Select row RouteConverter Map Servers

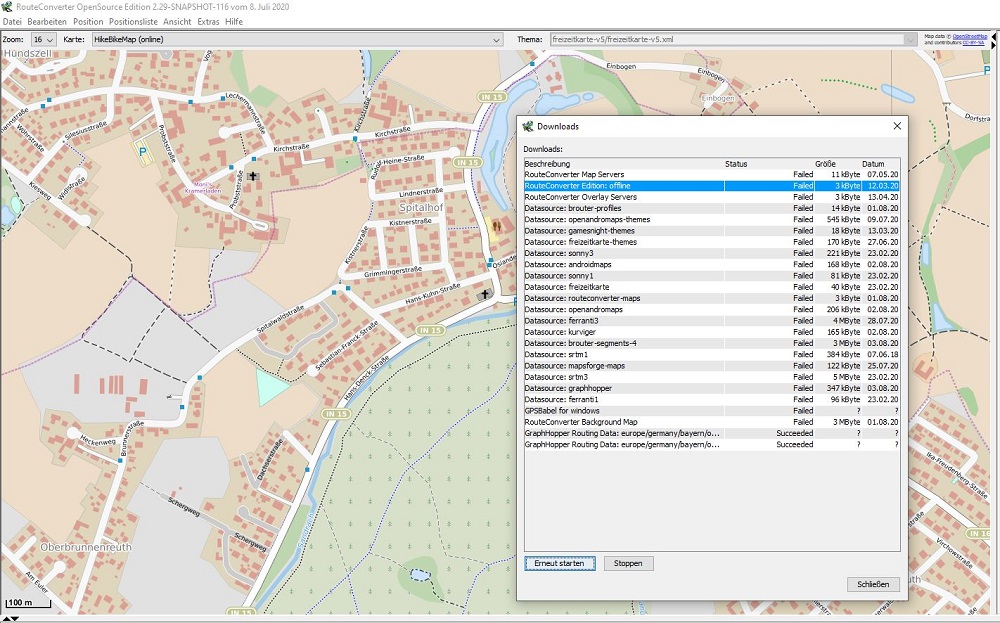(x=712, y=175)
